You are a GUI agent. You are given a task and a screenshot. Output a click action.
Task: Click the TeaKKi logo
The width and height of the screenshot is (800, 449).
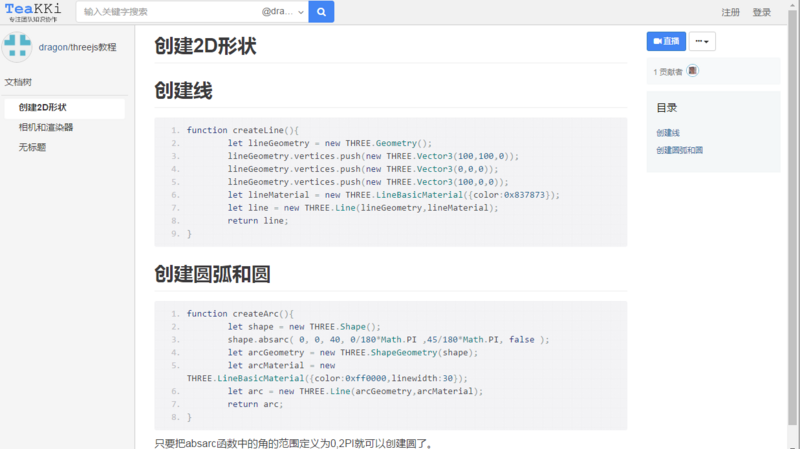(x=33, y=12)
